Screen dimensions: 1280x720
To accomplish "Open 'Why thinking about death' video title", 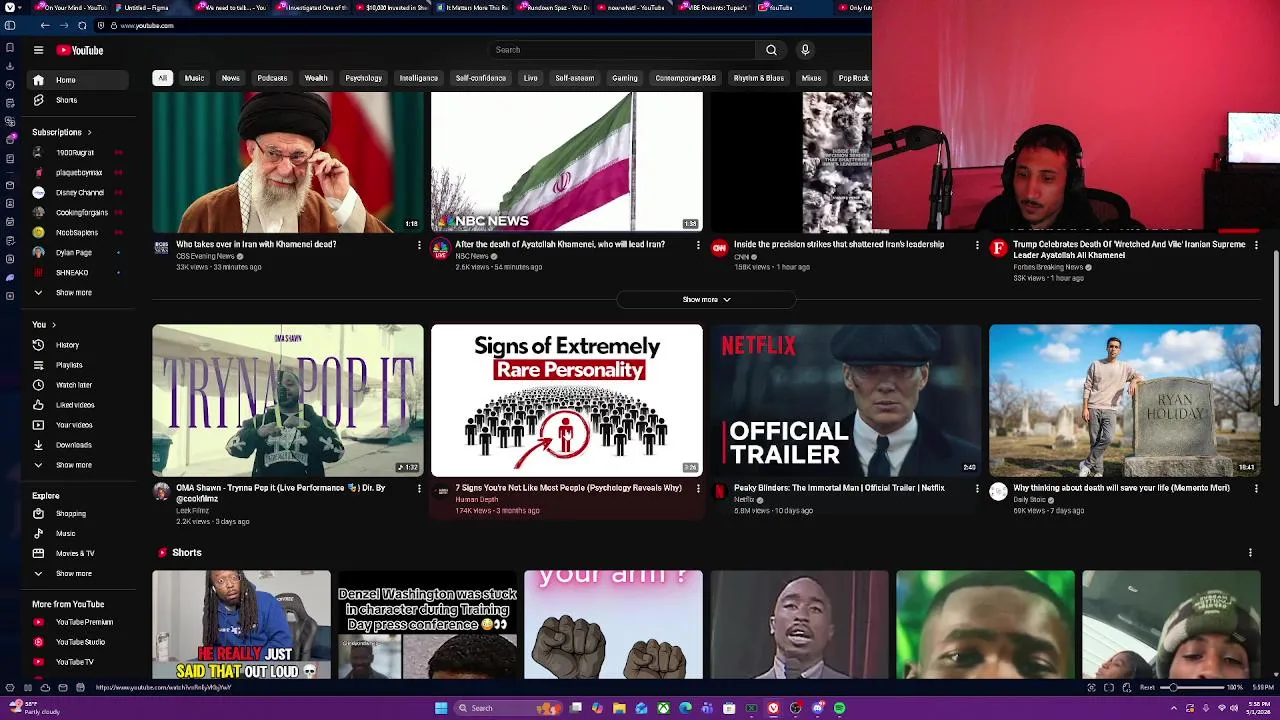I will pyautogui.click(x=1121, y=488).
